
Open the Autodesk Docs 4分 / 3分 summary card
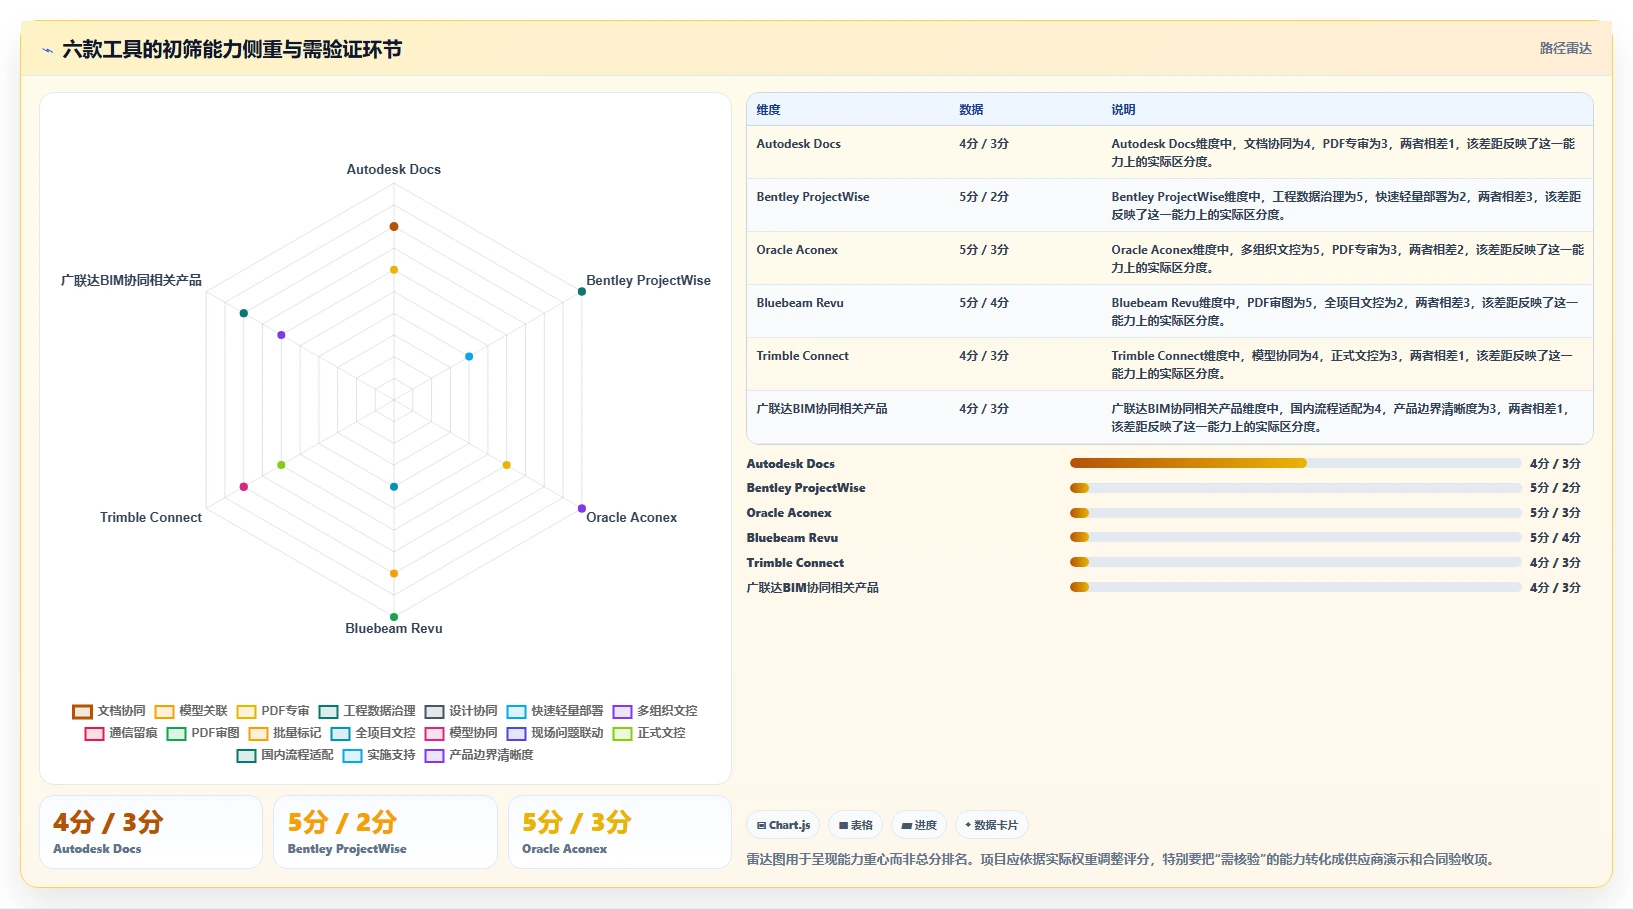pos(151,832)
